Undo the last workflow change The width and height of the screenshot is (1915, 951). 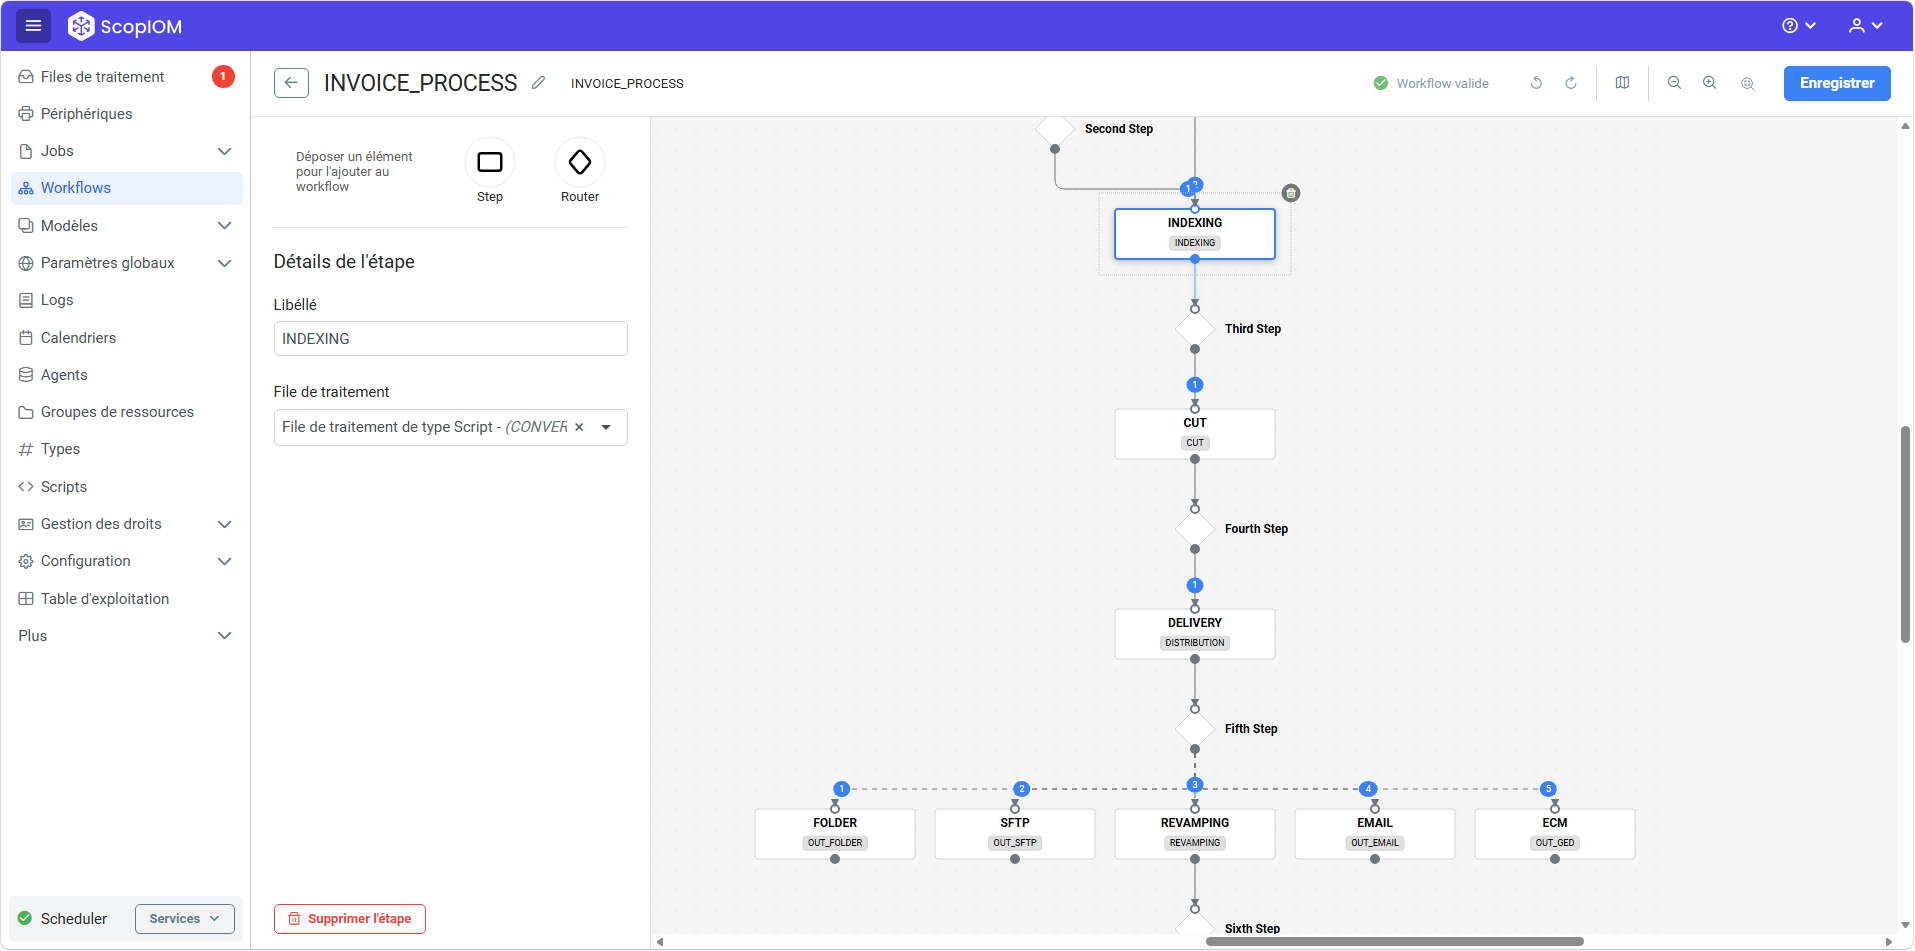1536,83
